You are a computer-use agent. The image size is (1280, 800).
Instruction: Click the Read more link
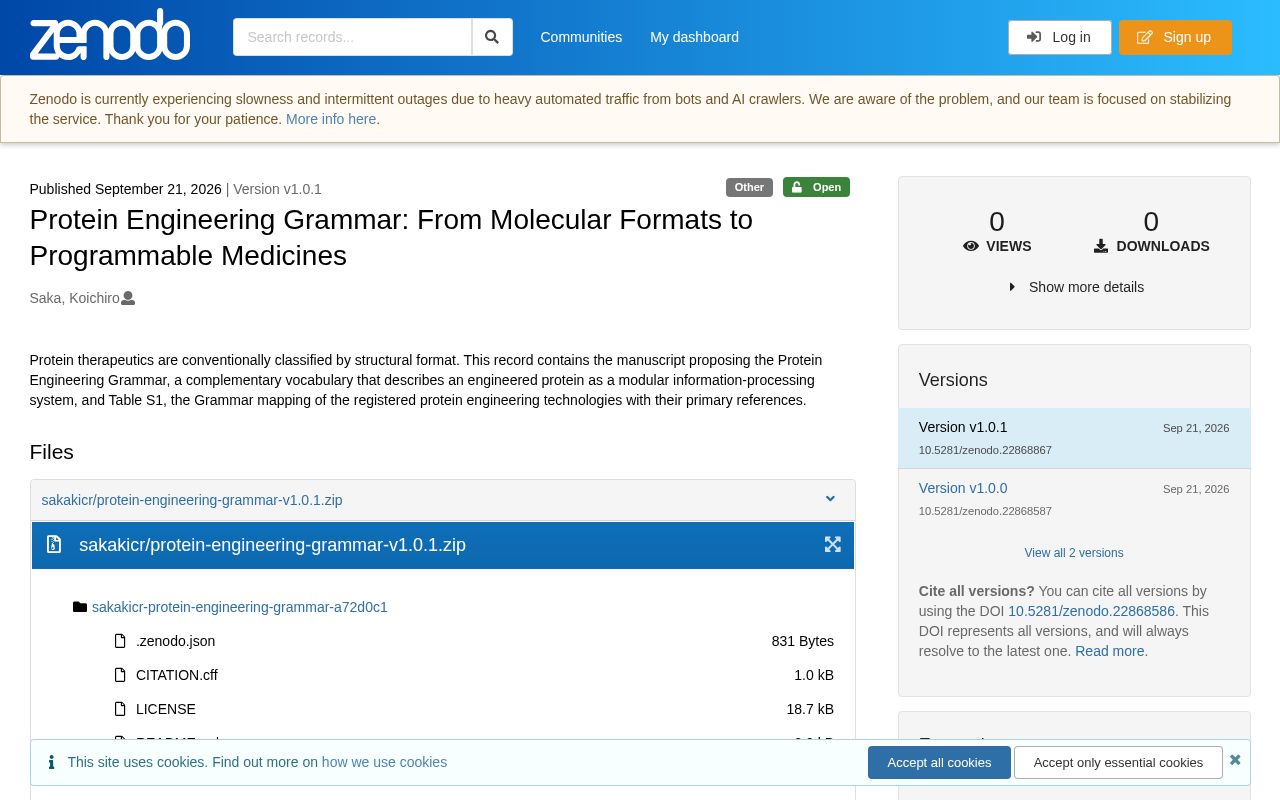tap(1110, 651)
